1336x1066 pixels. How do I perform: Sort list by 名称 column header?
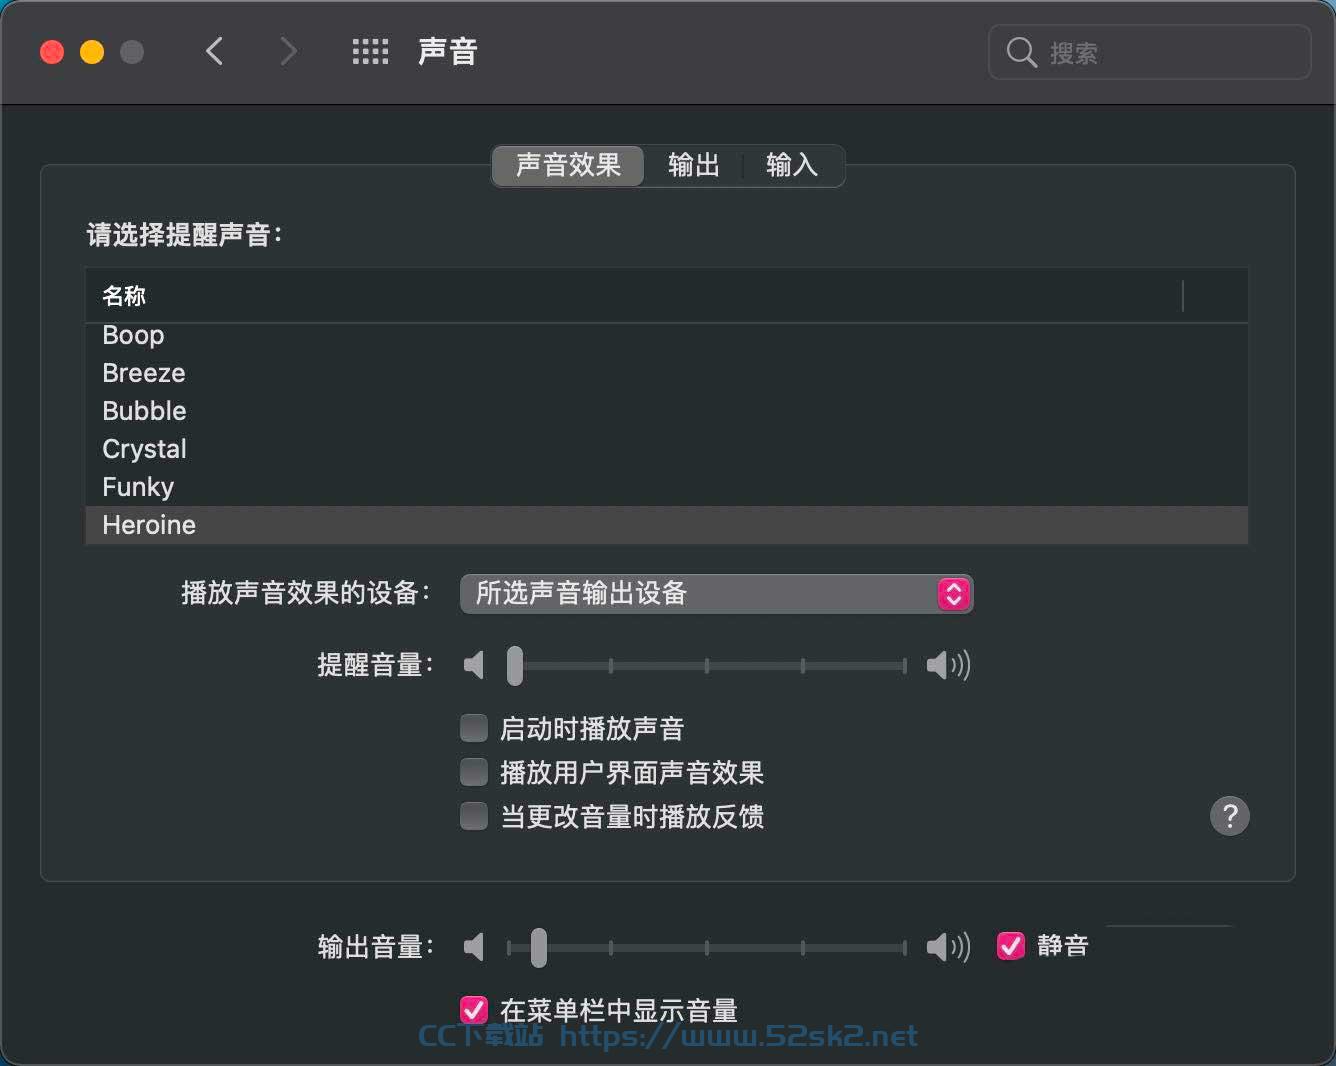tap(634, 296)
